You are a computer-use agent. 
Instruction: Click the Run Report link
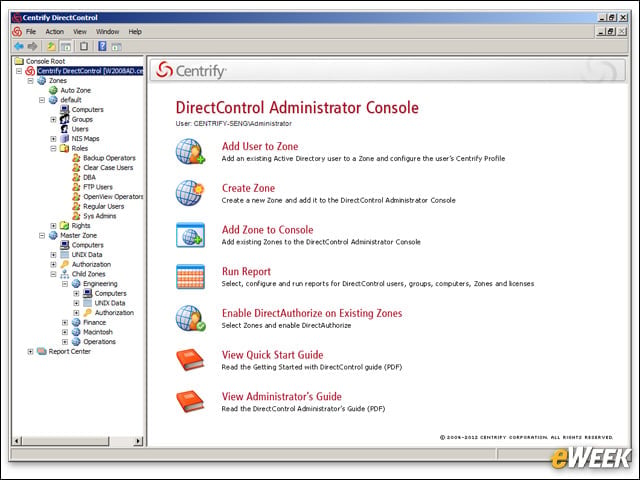[x=246, y=271]
